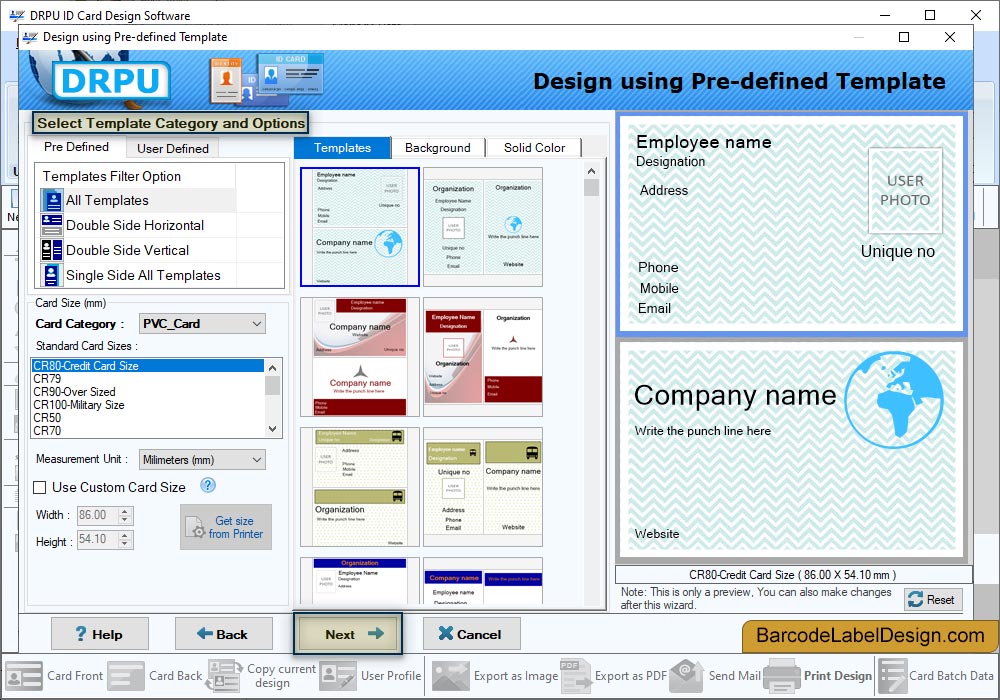Select the olive bus horizontal template
Screen dimensions: 1000x700
(360, 487)
